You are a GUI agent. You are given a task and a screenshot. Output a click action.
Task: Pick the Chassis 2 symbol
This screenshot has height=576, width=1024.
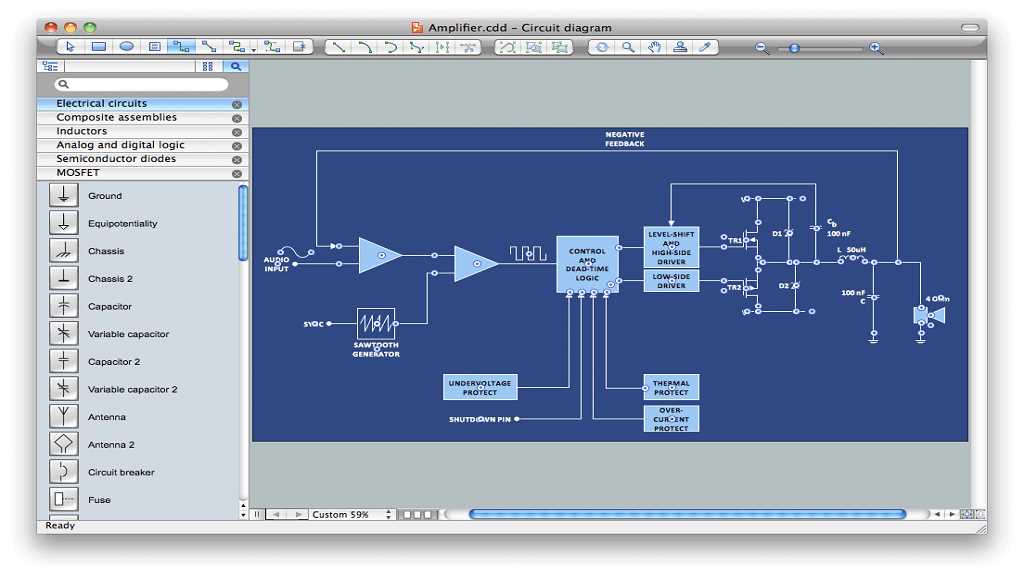(x=63, y=278)
